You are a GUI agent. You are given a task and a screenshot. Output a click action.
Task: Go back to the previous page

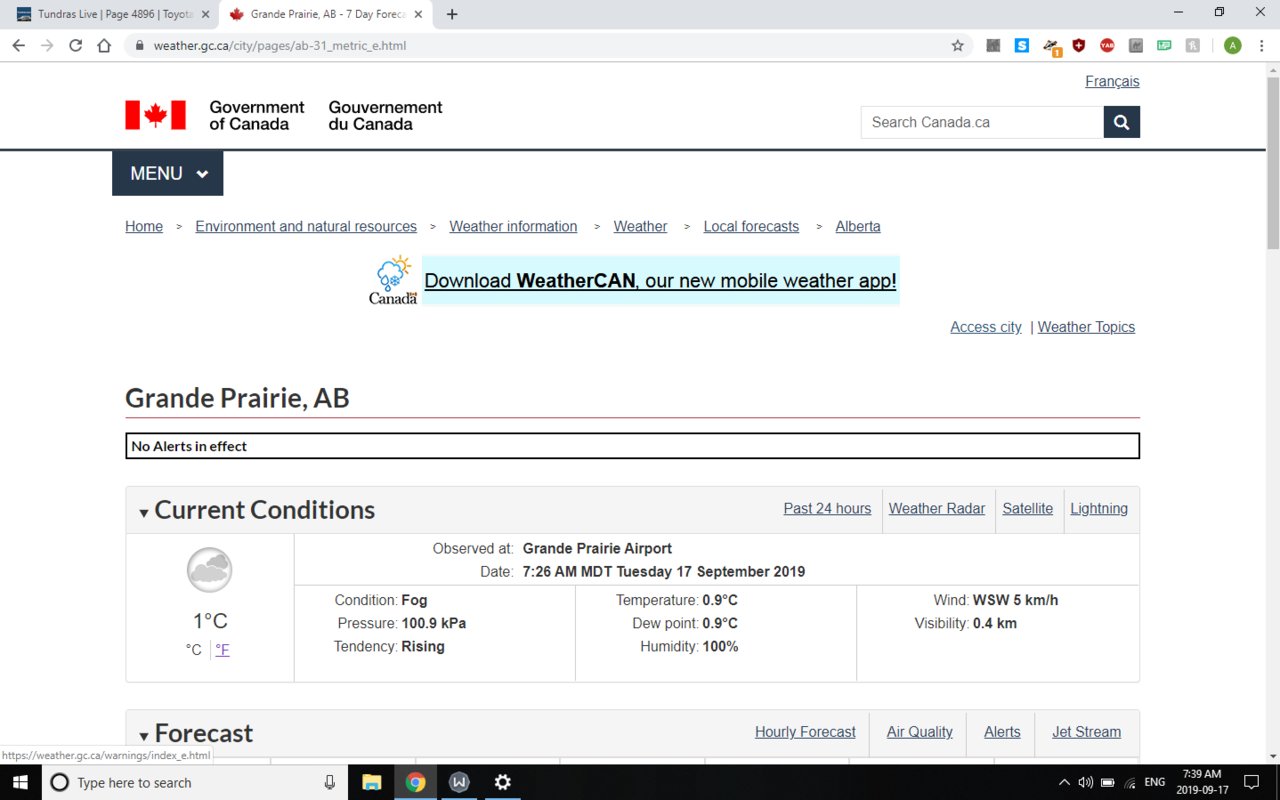18,45
